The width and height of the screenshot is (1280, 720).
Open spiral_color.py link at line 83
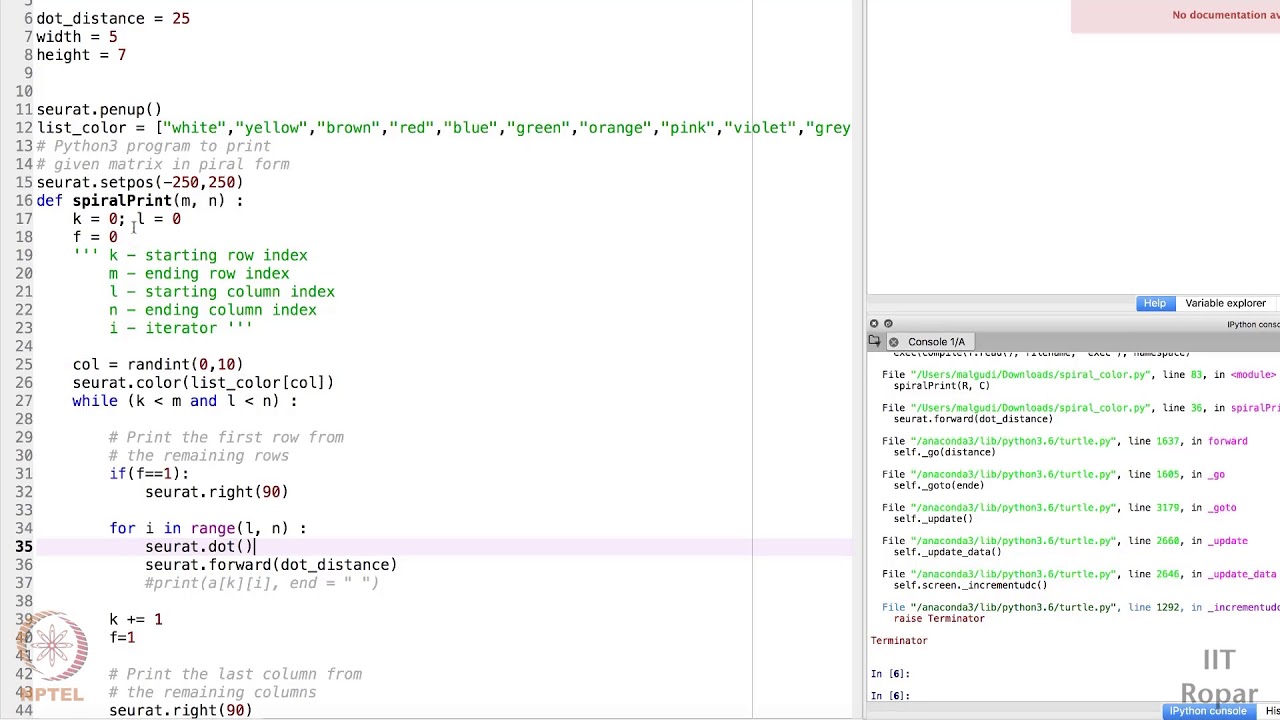[x=1030, y=375]
